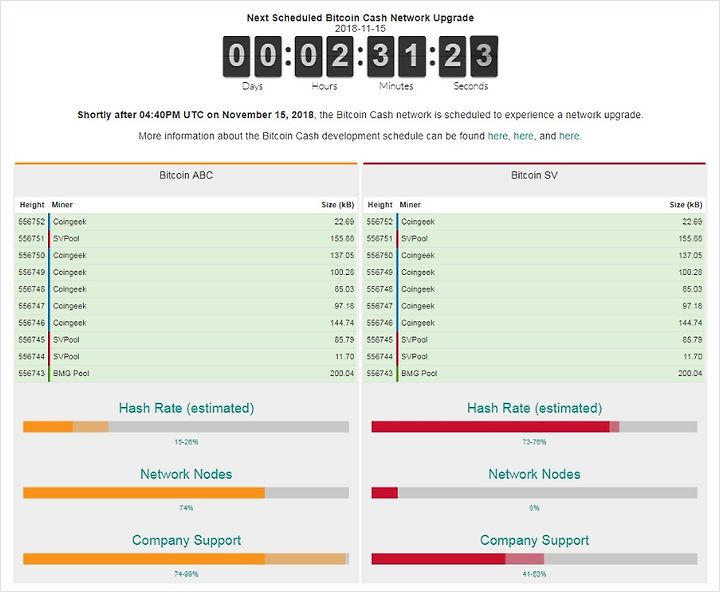Select block height 556750 in Bitcoin ABC table
Viewport: 720px width, 592px height.
point(32,255)
